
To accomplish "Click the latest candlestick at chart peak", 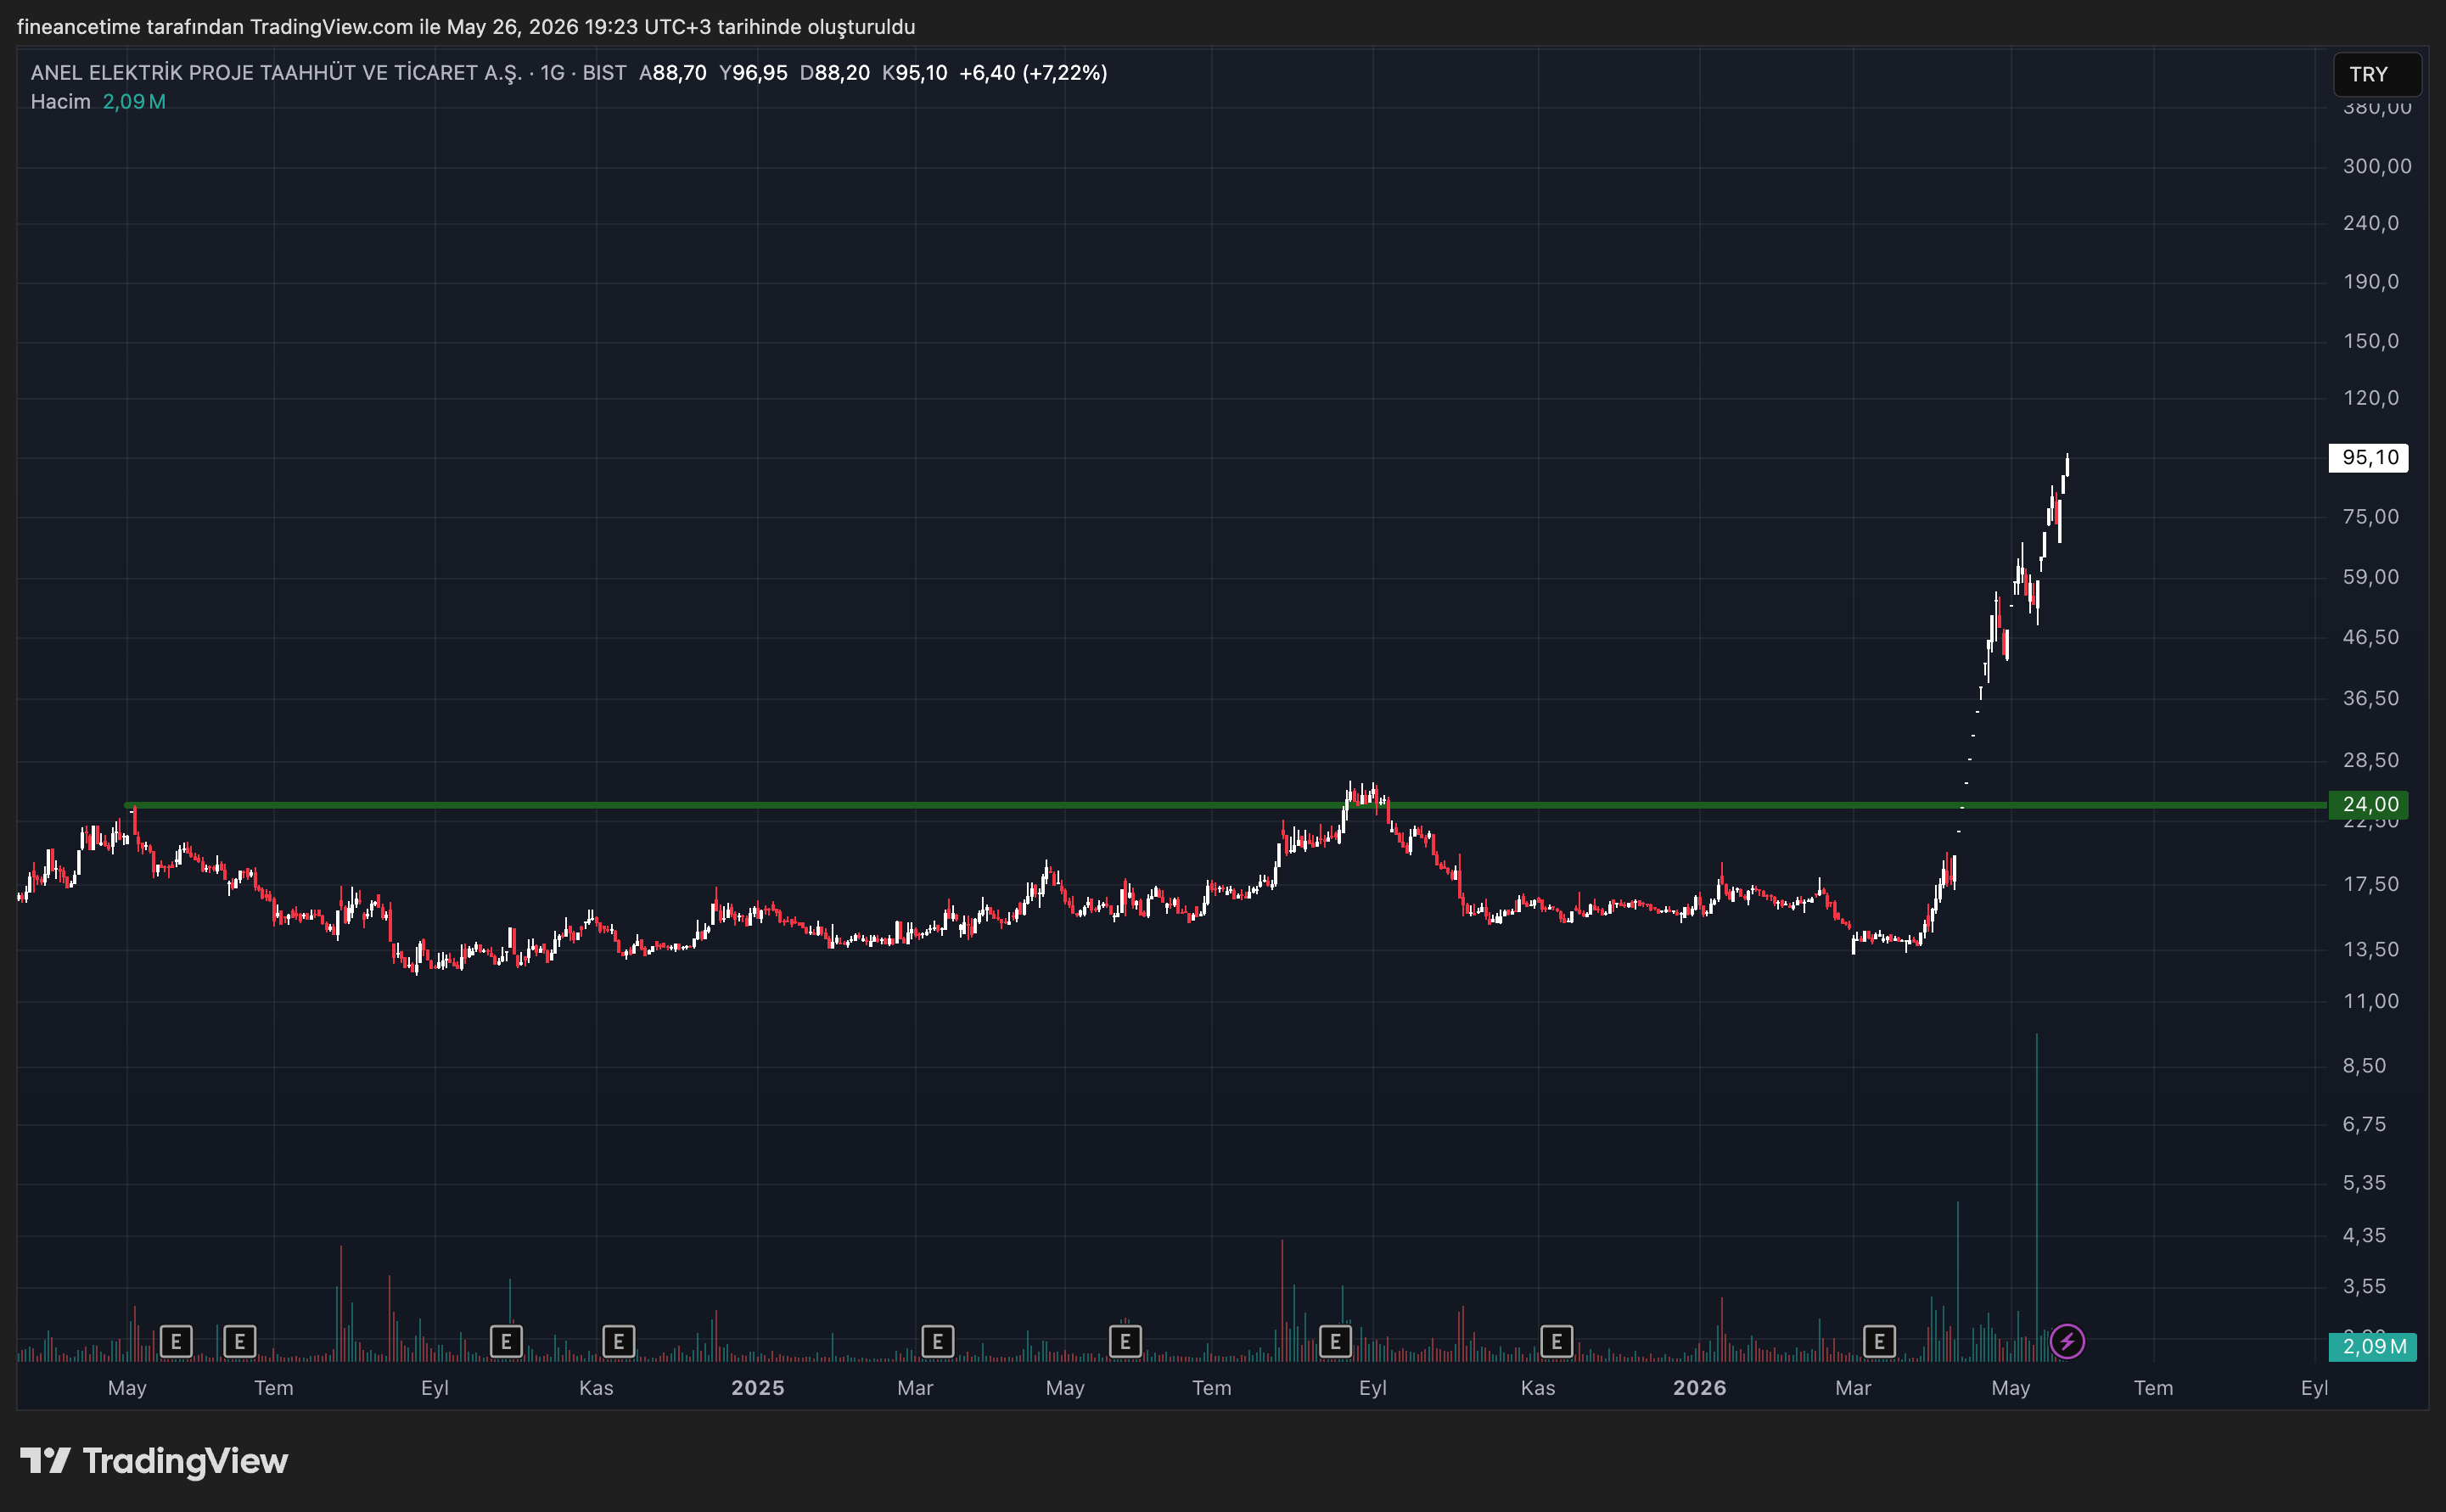I will click(x=2067, y=465).
